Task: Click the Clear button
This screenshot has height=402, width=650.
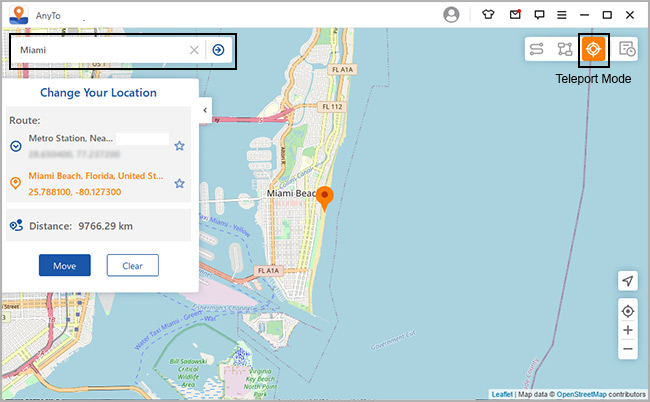Action: click(132, 265)
